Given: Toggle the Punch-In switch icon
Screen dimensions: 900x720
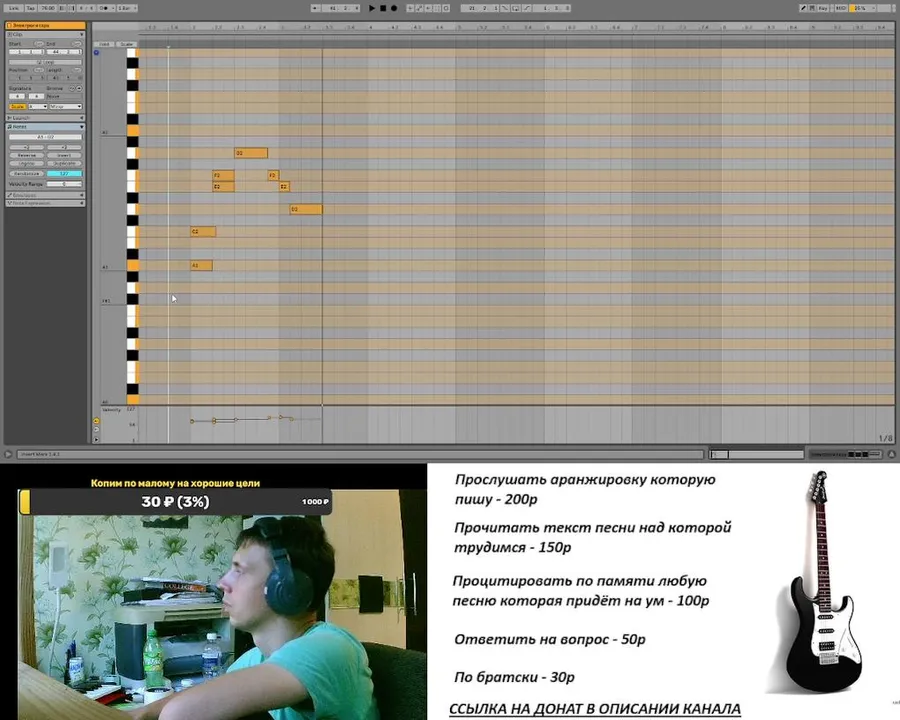Looking at the screenshot, I should point(505,8).
